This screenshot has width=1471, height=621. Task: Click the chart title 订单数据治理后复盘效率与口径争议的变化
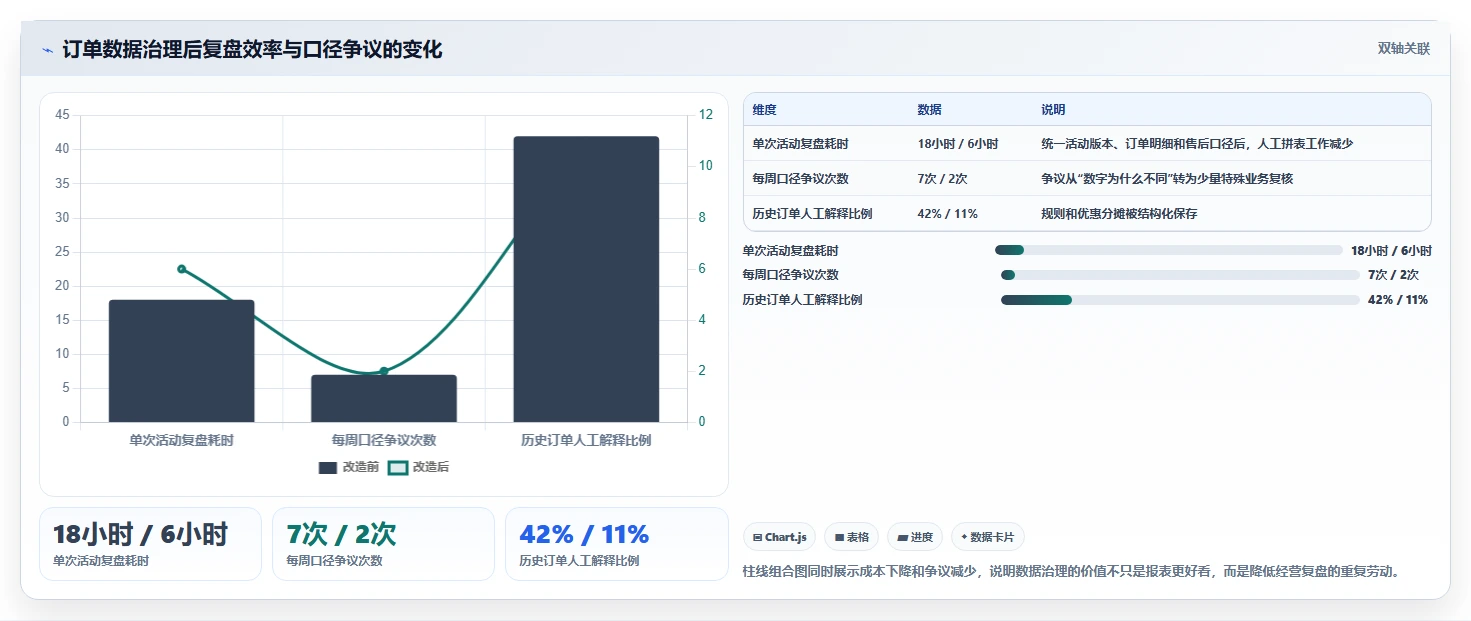(x=252, y=50)
